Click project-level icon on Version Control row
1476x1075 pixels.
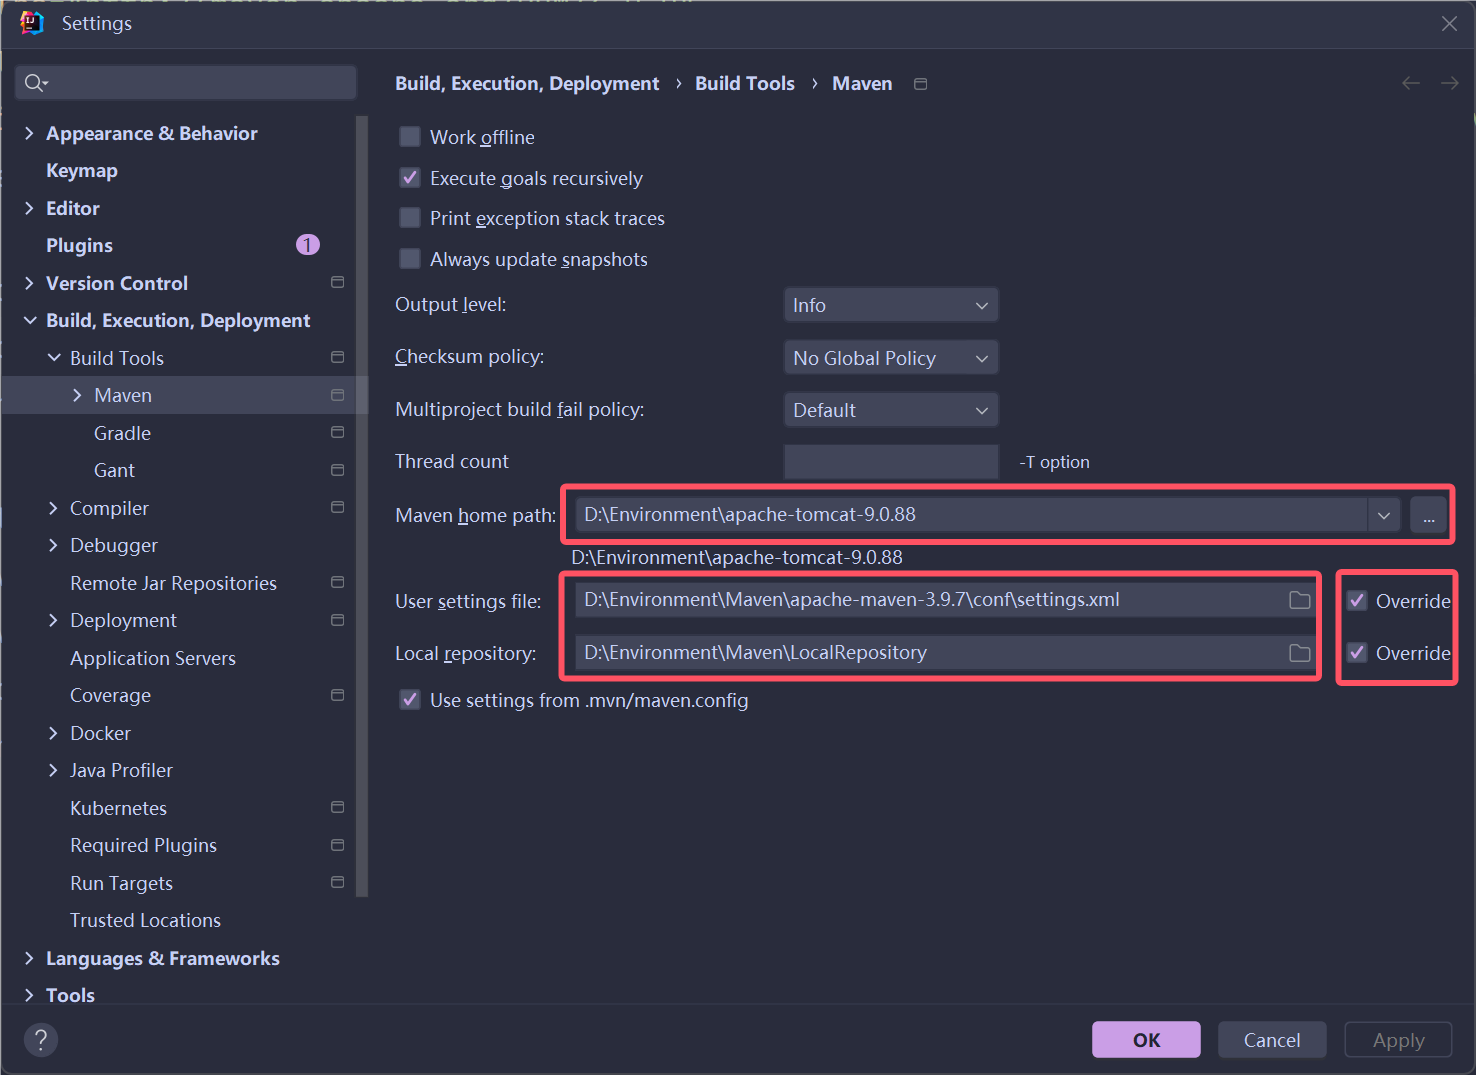click(338, 283)
